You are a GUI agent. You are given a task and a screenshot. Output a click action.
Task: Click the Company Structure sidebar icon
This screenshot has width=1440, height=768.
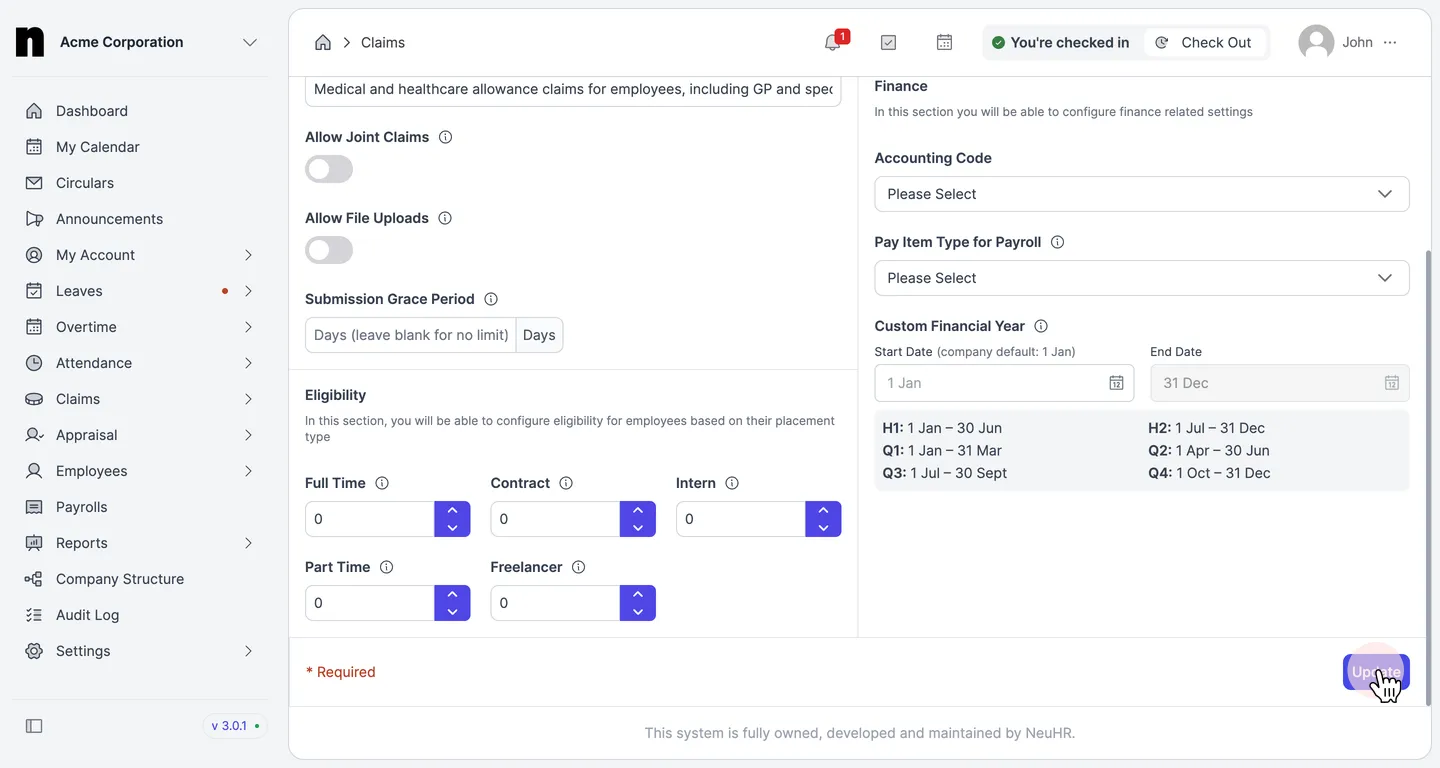(x=34, y=579)
